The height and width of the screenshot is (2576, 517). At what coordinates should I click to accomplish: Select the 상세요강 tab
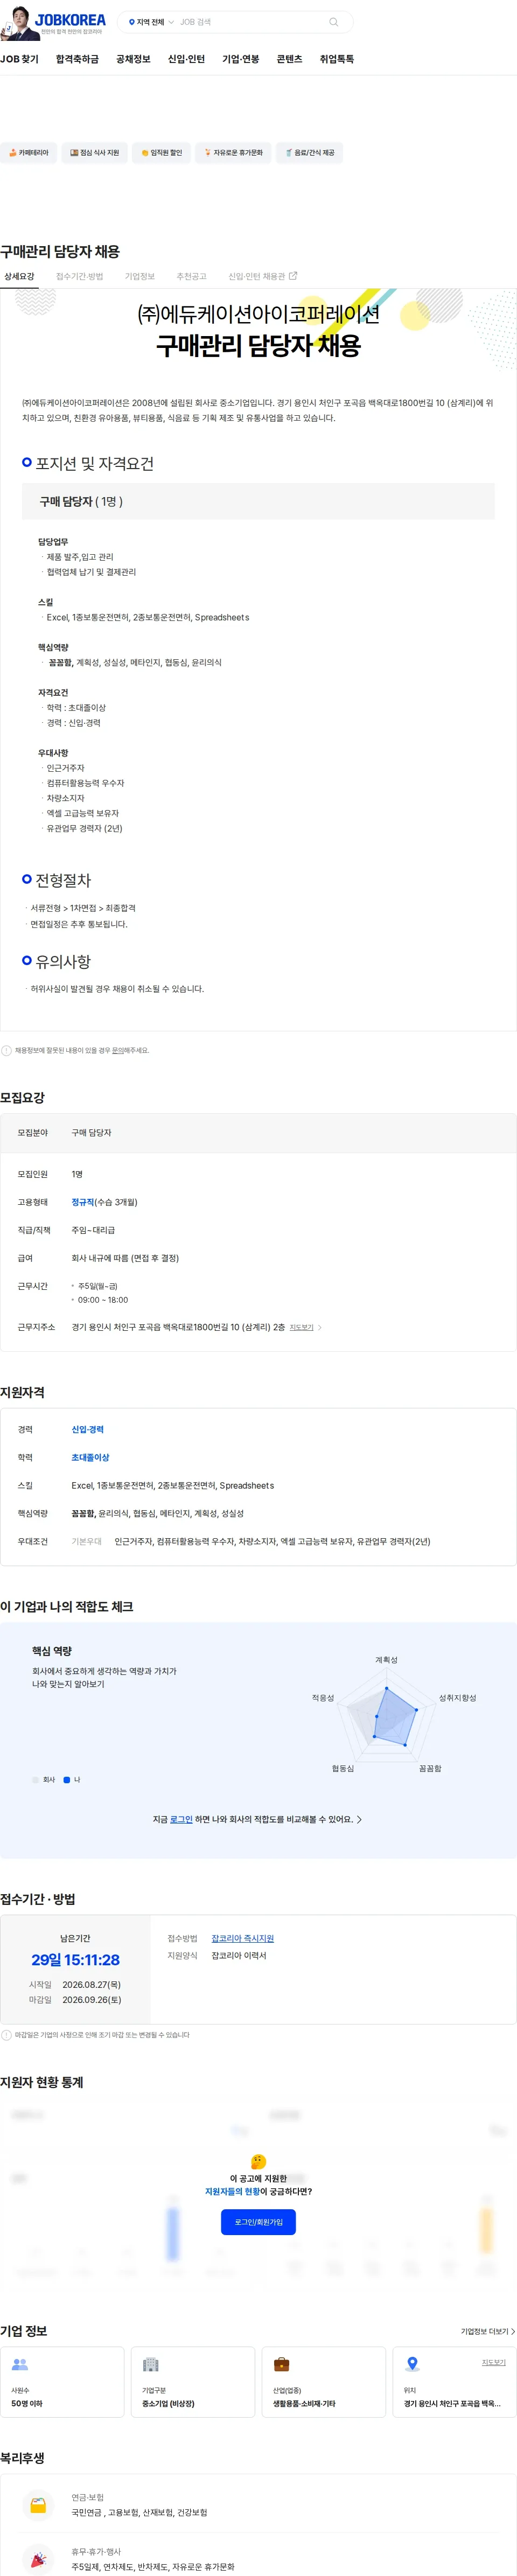tap(19, 276)
